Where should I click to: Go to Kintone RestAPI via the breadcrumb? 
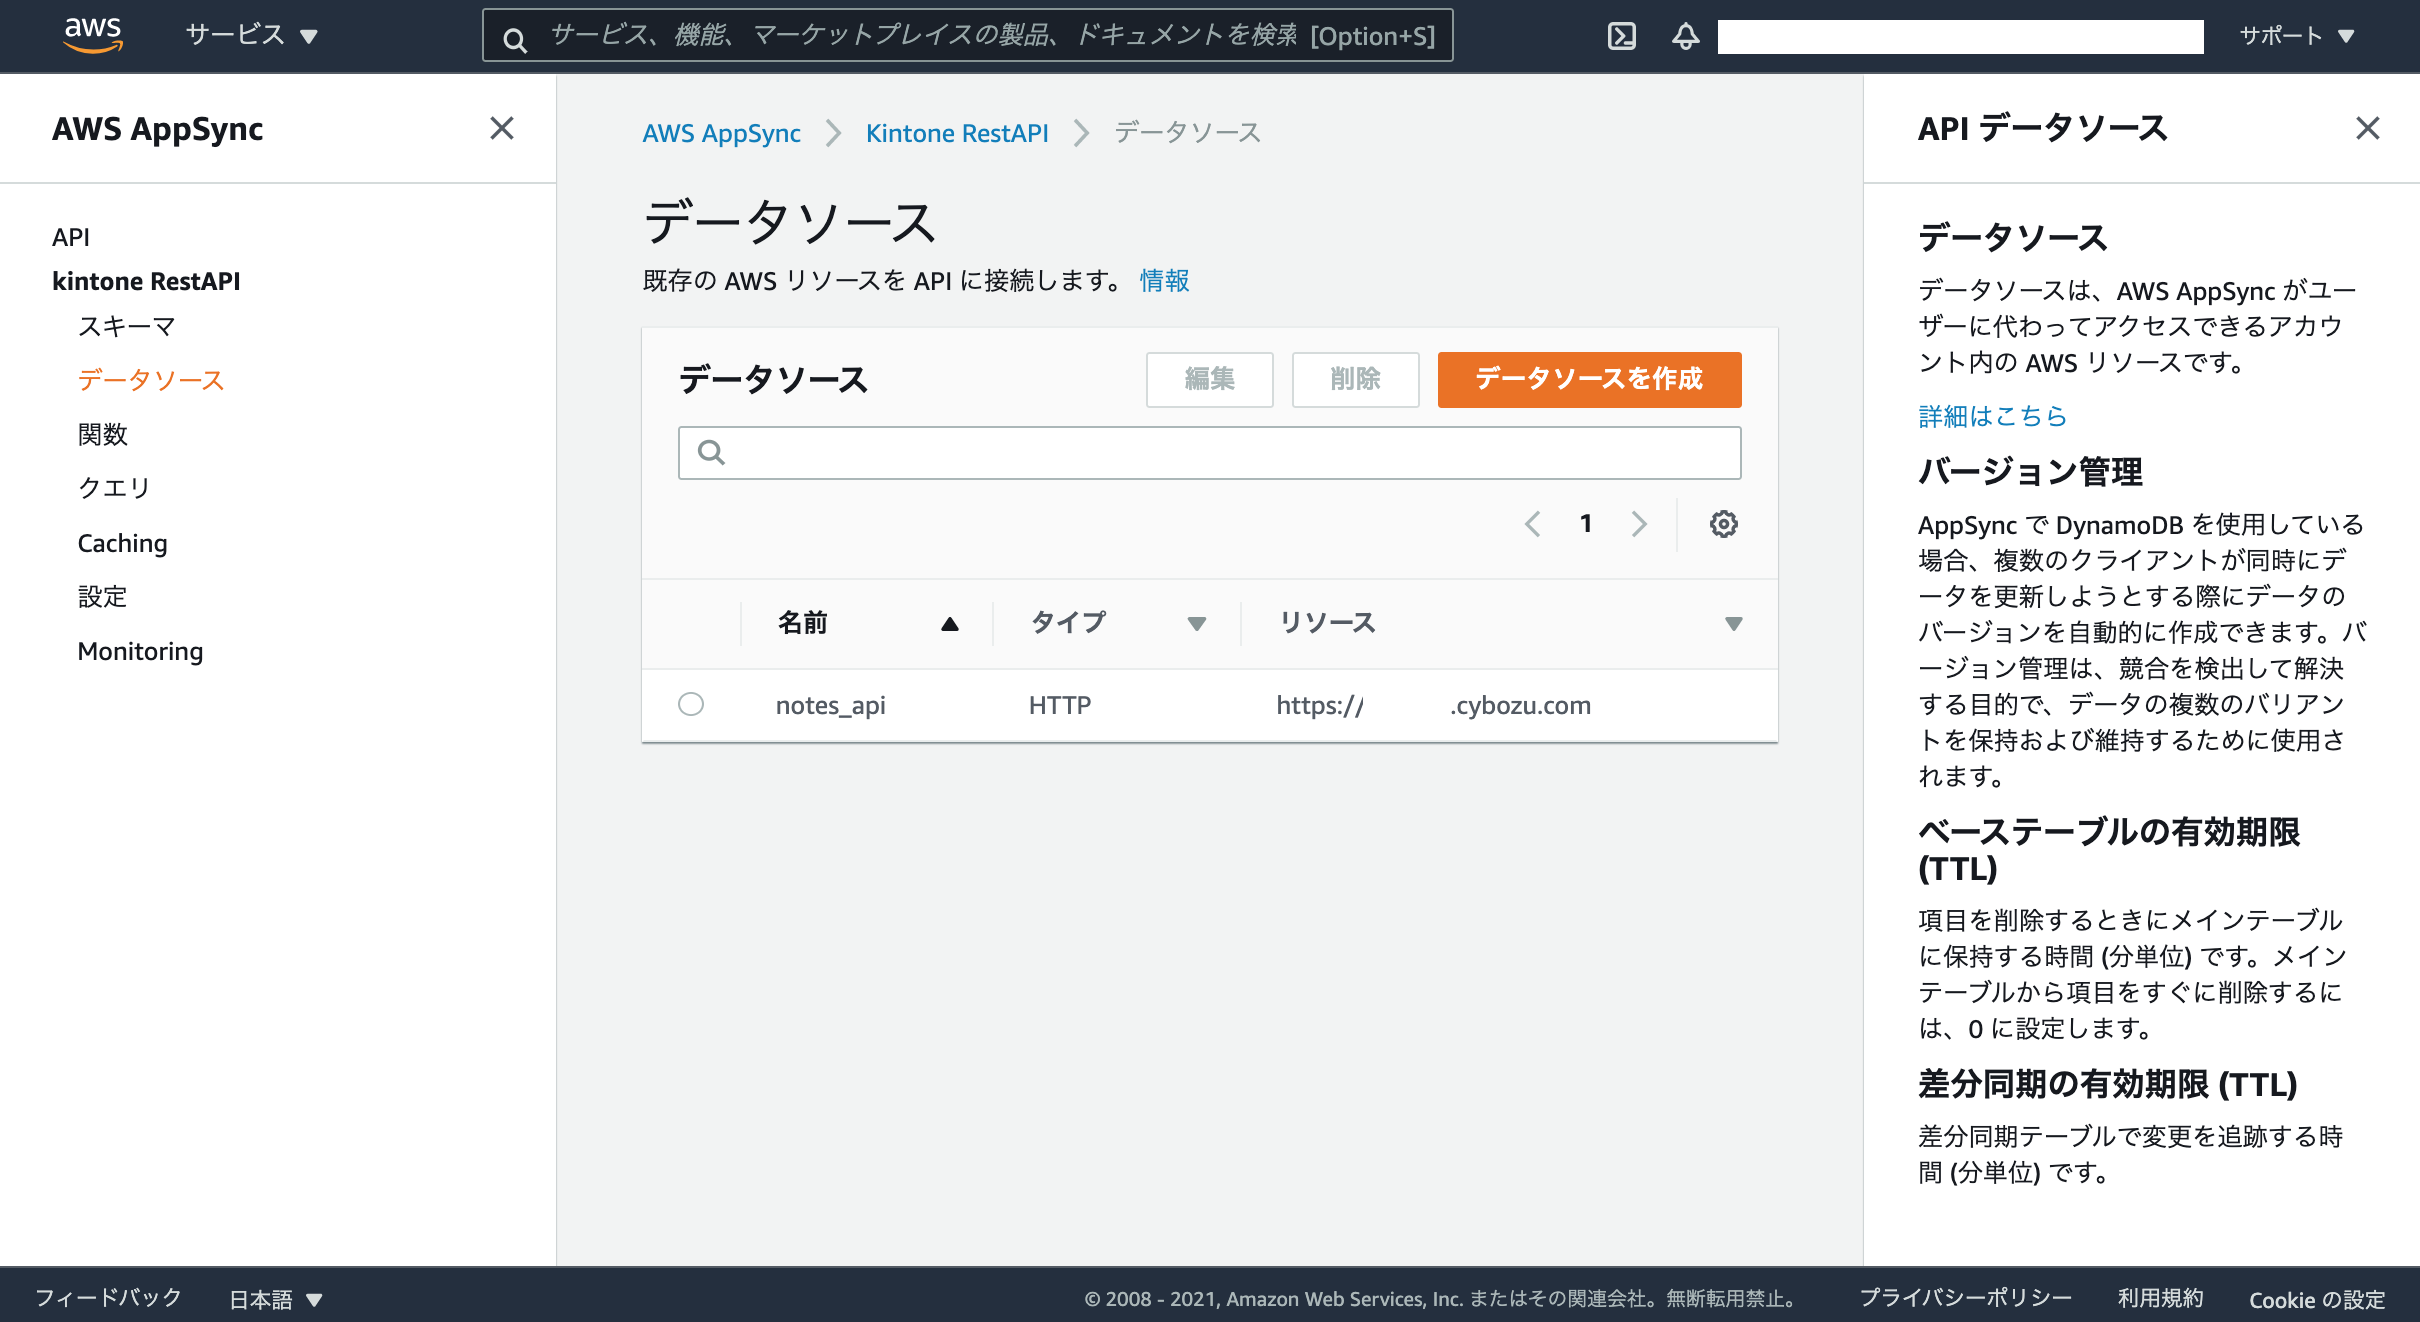[956, 132]
